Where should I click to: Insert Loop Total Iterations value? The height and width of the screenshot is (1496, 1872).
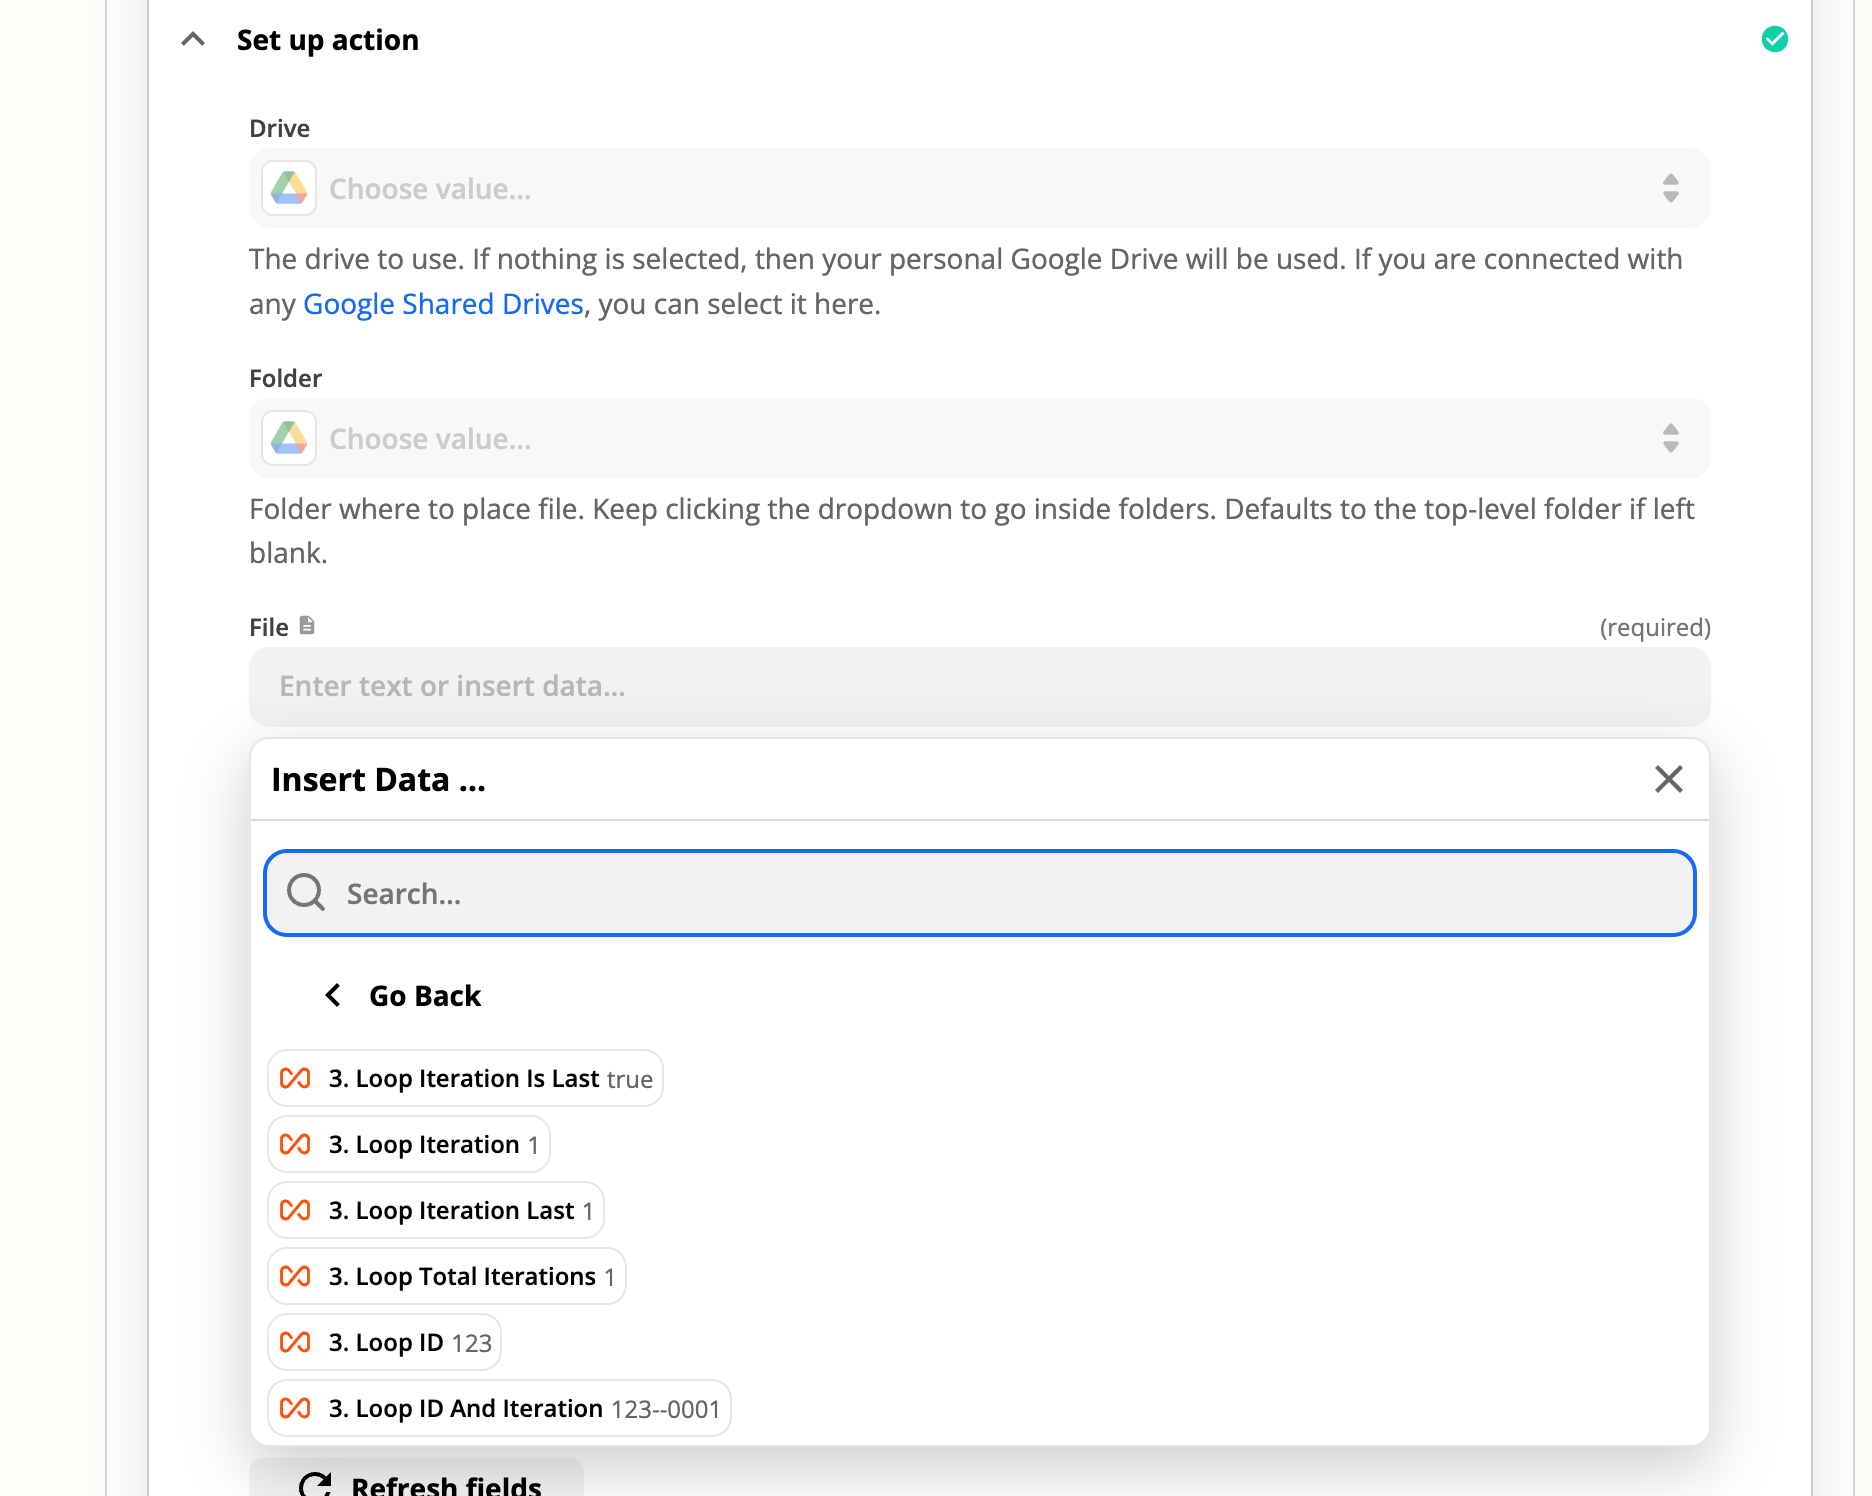446,1276
